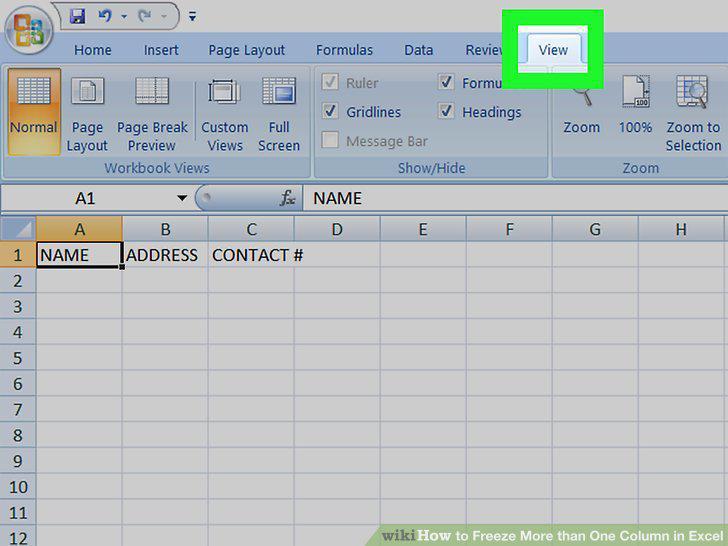This screenshot has height=546, width=728.
Task: Select row 11 header
Action: (x=18, y=513)
